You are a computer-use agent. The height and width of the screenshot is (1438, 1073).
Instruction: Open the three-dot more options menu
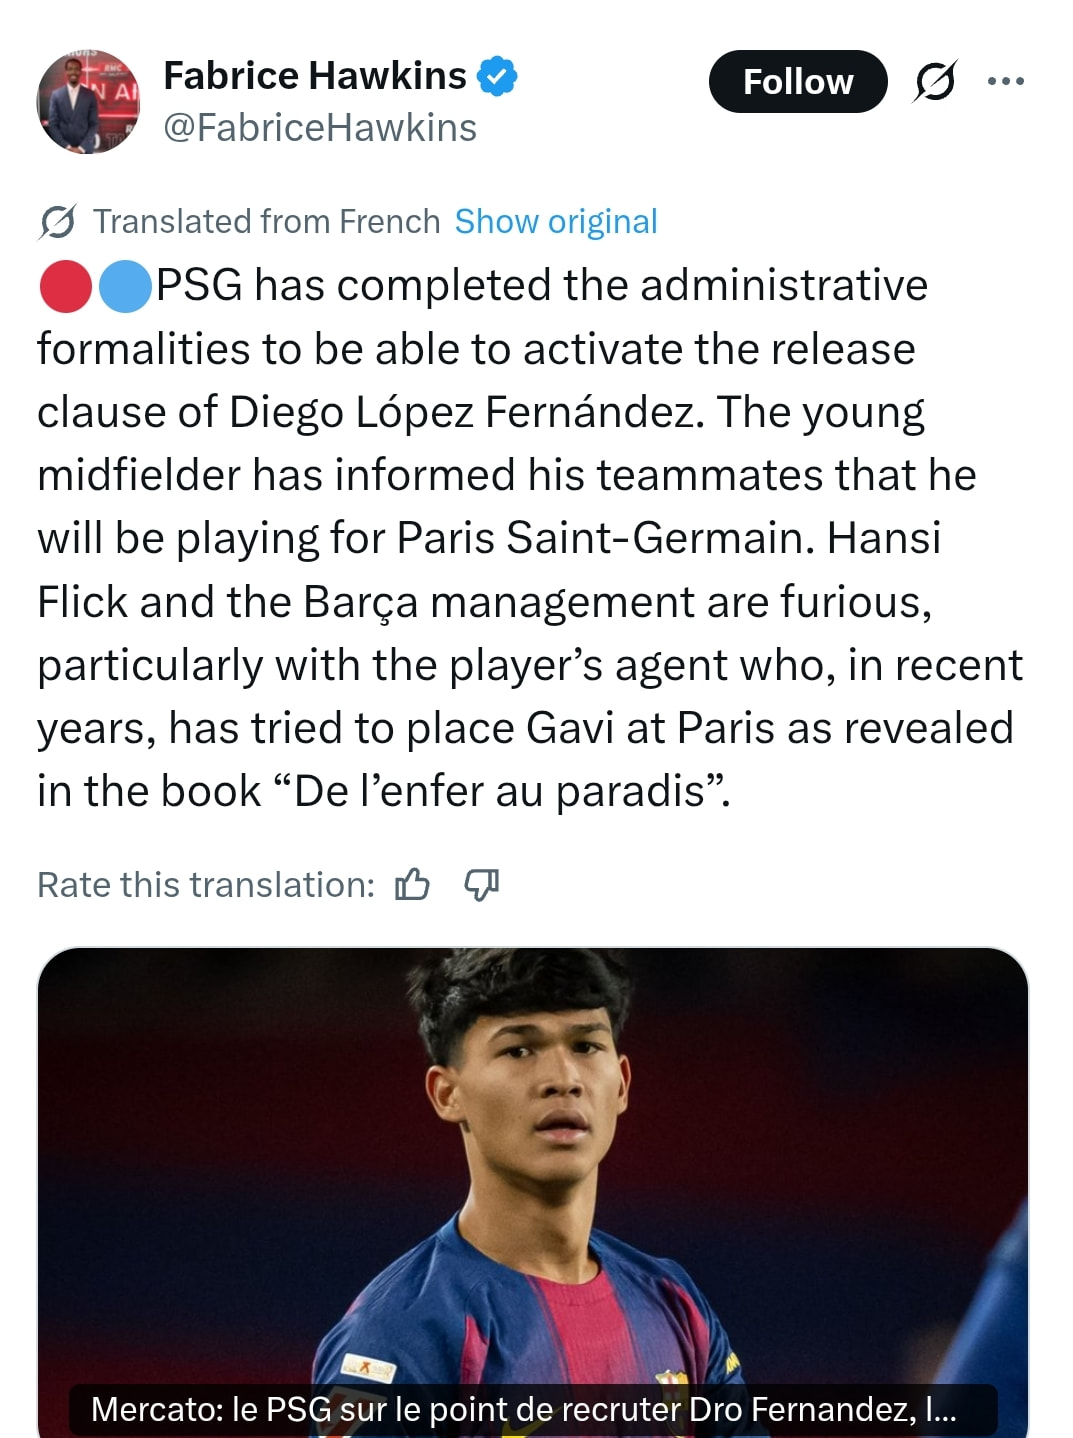click(1005, 81)
